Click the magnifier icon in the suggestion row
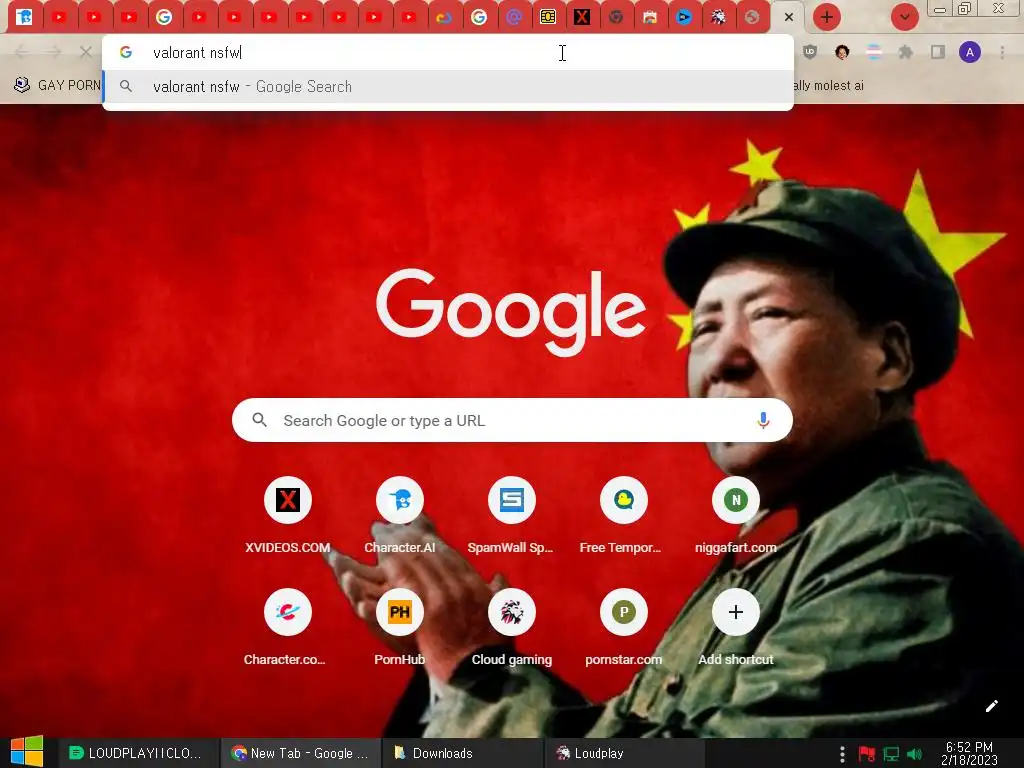 click(x=126, y=86)
